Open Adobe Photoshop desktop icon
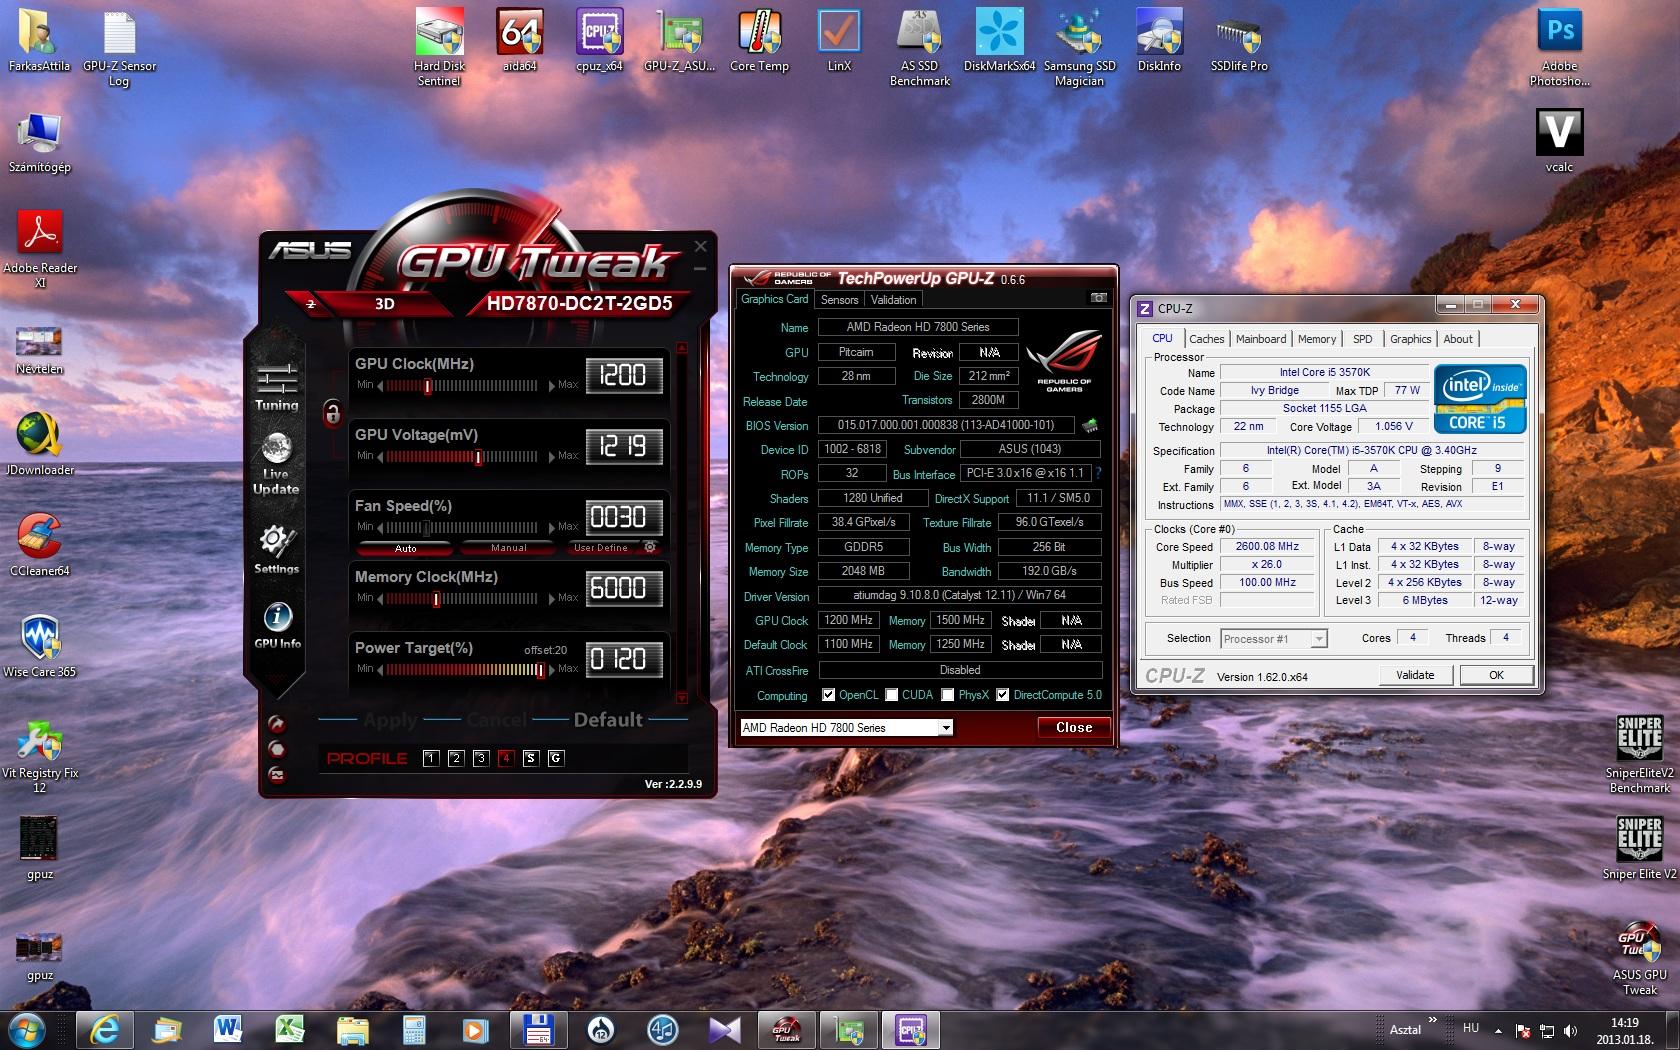Viewport: 1680px width, 1050px height. pyautogui.click(x=1559, y=46)
